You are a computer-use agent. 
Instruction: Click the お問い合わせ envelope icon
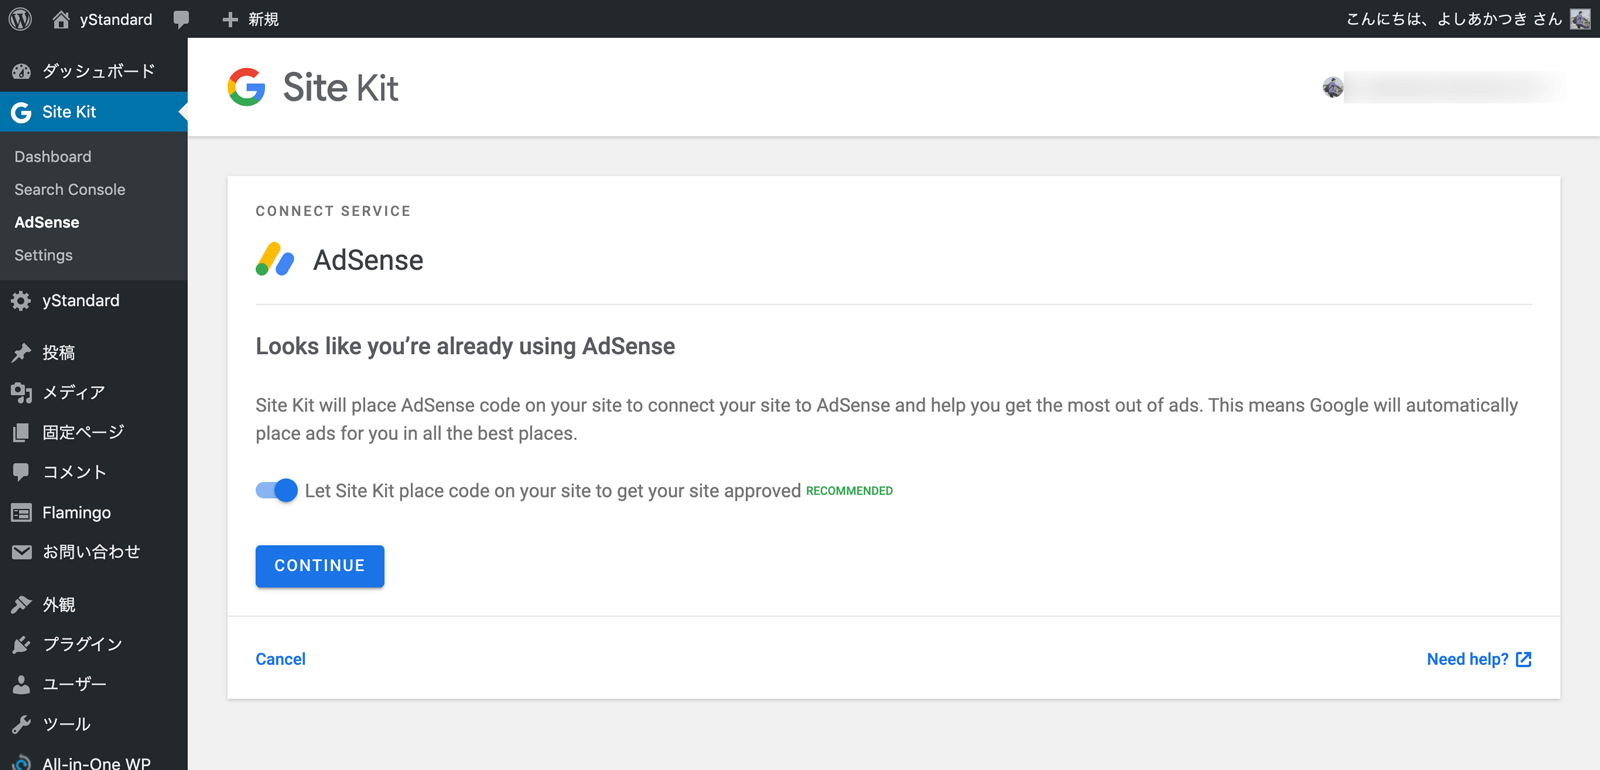[21, 552]
